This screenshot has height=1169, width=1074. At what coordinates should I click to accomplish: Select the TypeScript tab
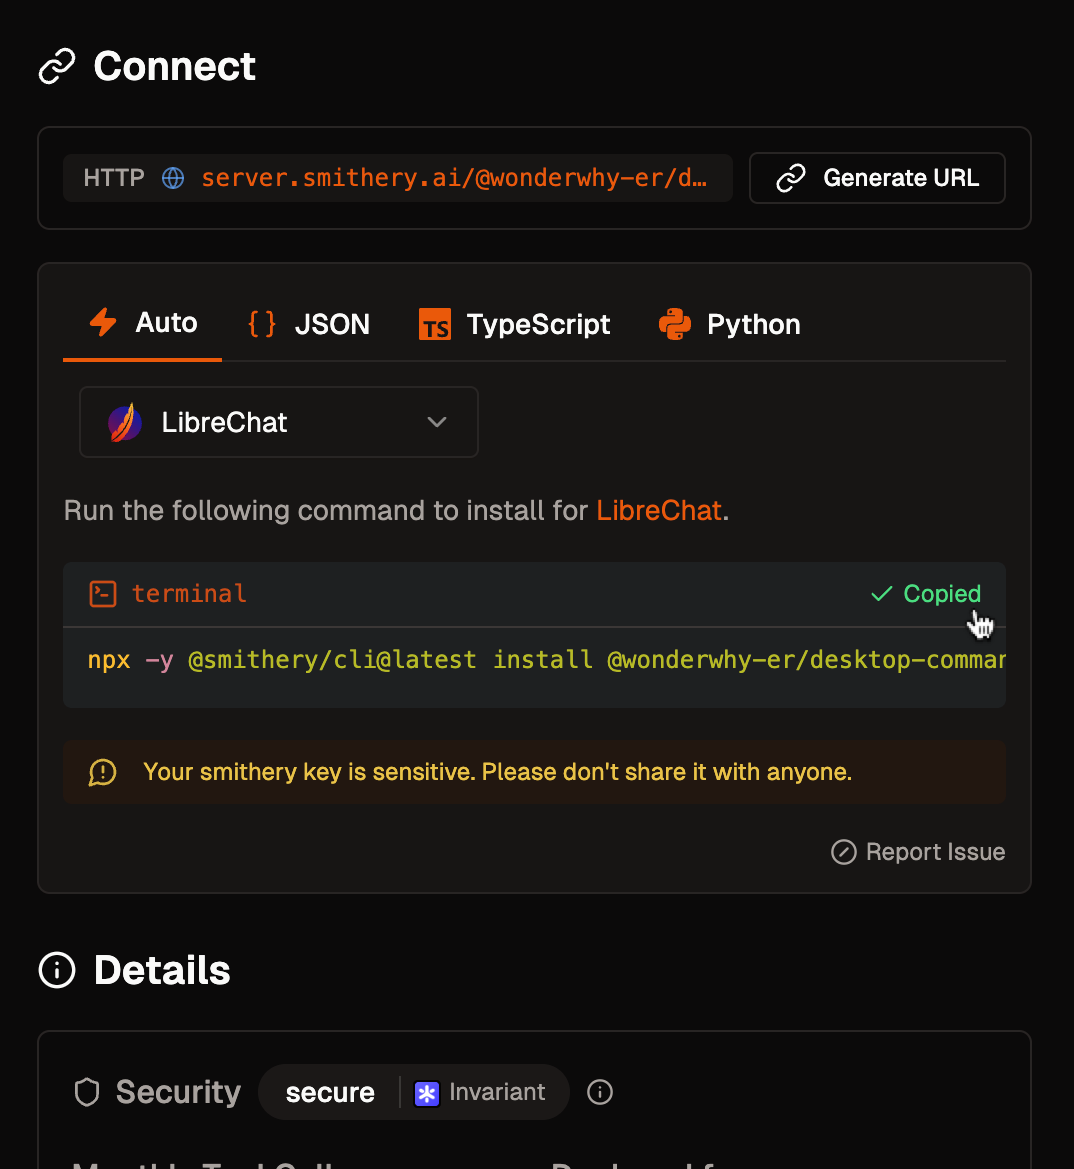tap(515, 325)
